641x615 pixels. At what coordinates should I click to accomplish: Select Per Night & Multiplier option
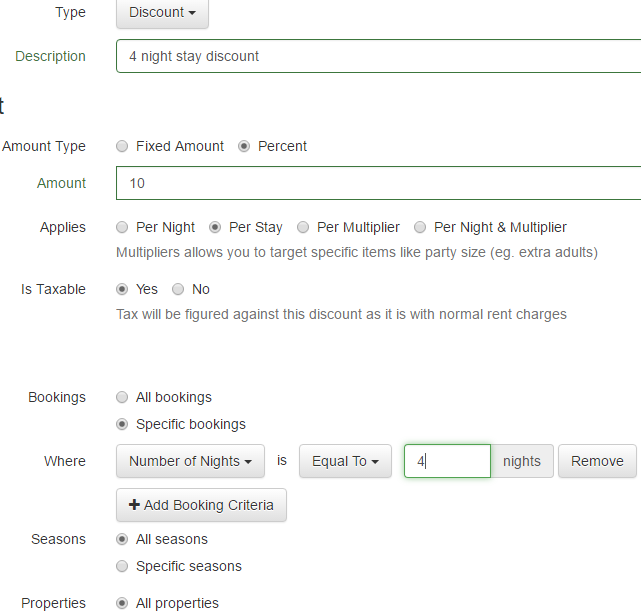pyautogui.click(x=420, y=227)
